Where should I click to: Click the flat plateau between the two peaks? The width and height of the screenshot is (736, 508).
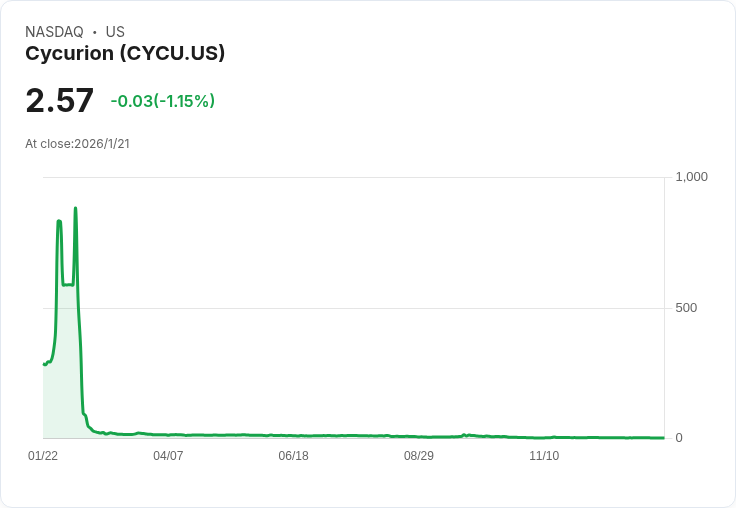(68, 285)
